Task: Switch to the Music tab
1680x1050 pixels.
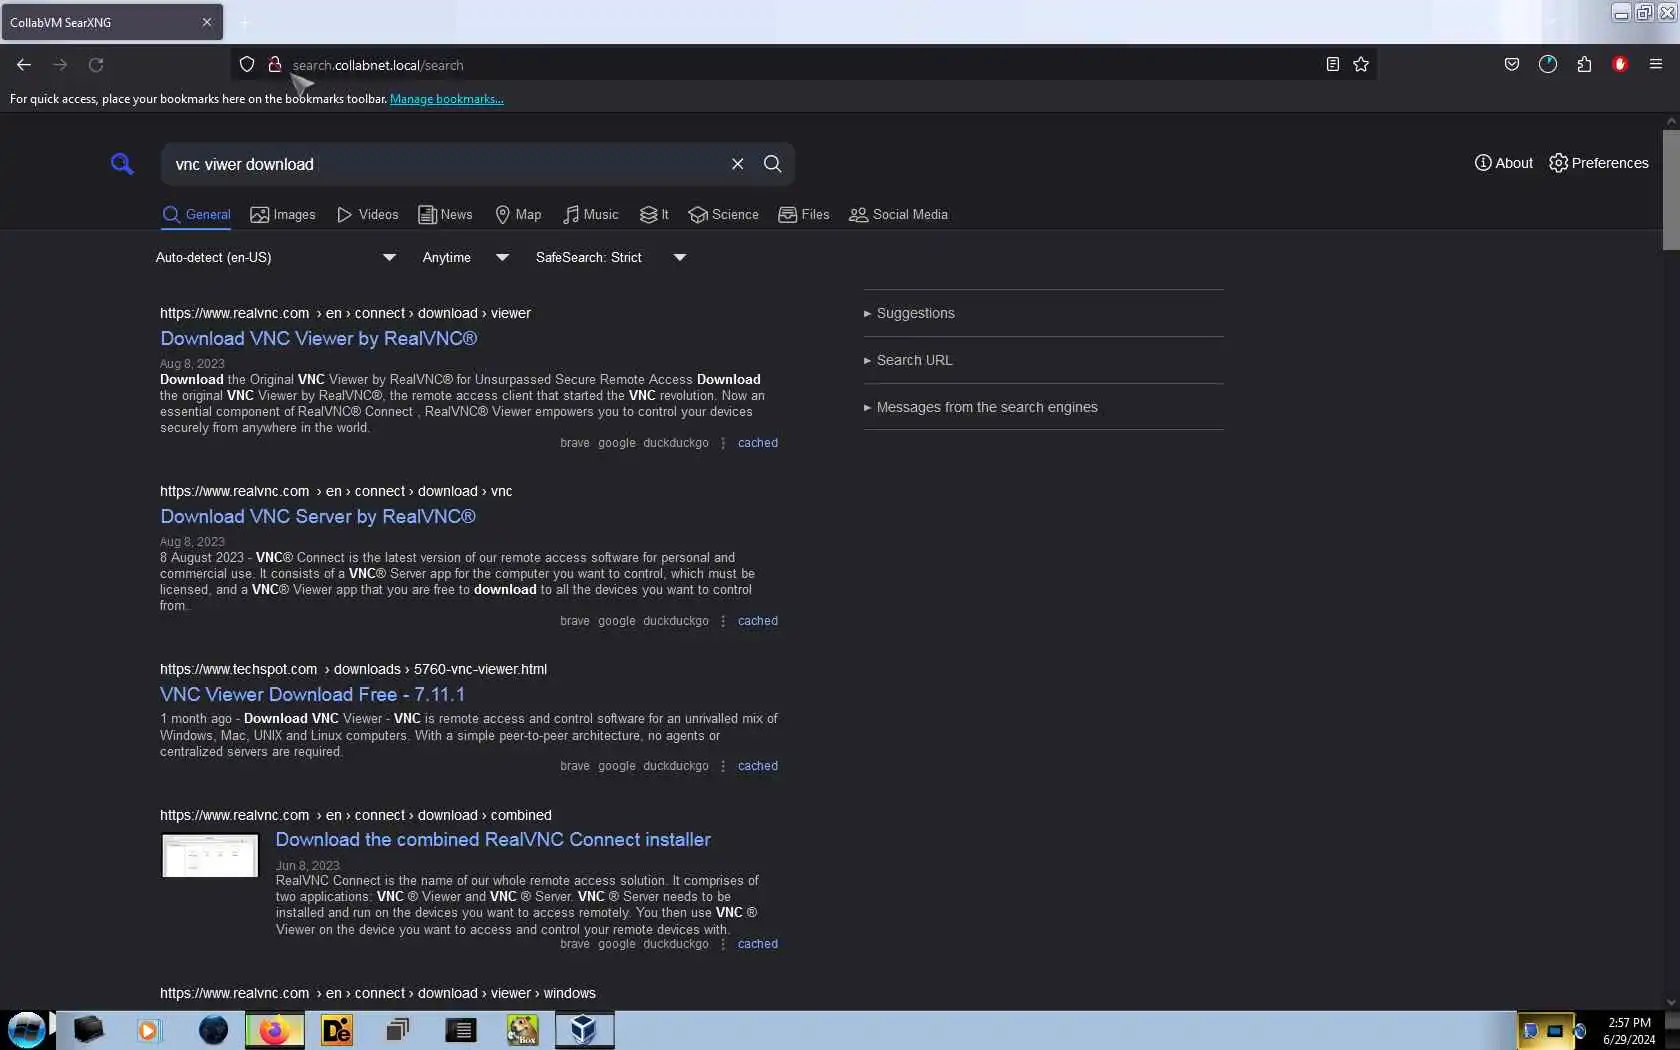Action: point(590,215)
